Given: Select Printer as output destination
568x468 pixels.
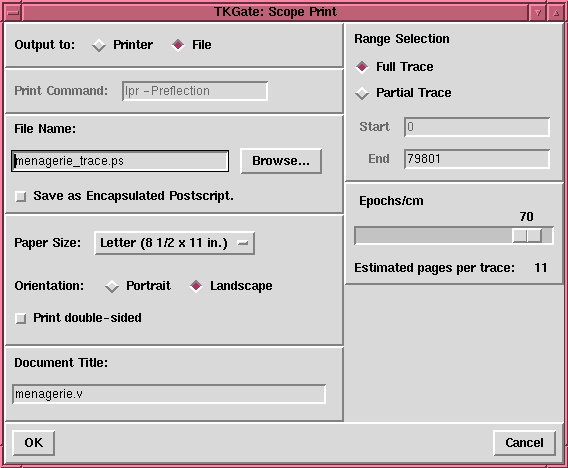Looking at the screenshot, I should (99, 45).
